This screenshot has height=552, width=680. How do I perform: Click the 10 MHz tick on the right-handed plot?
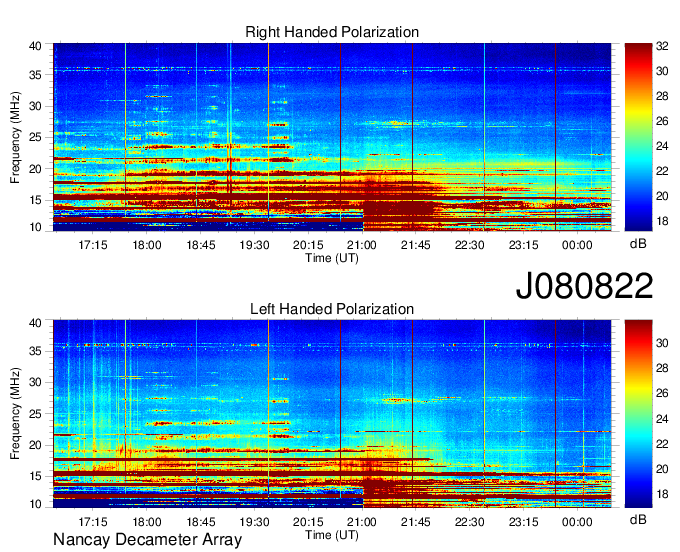click(36, 227)
